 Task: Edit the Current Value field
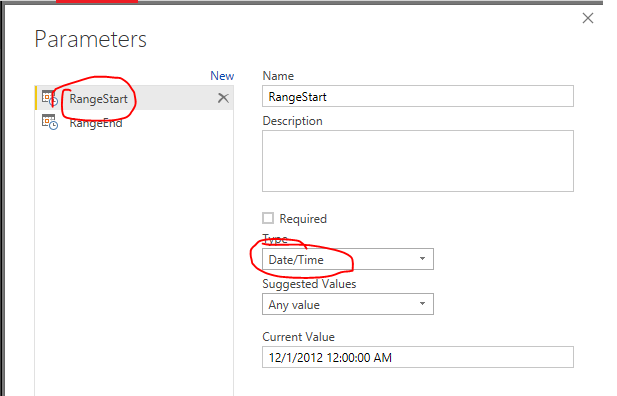coord(417,357)
